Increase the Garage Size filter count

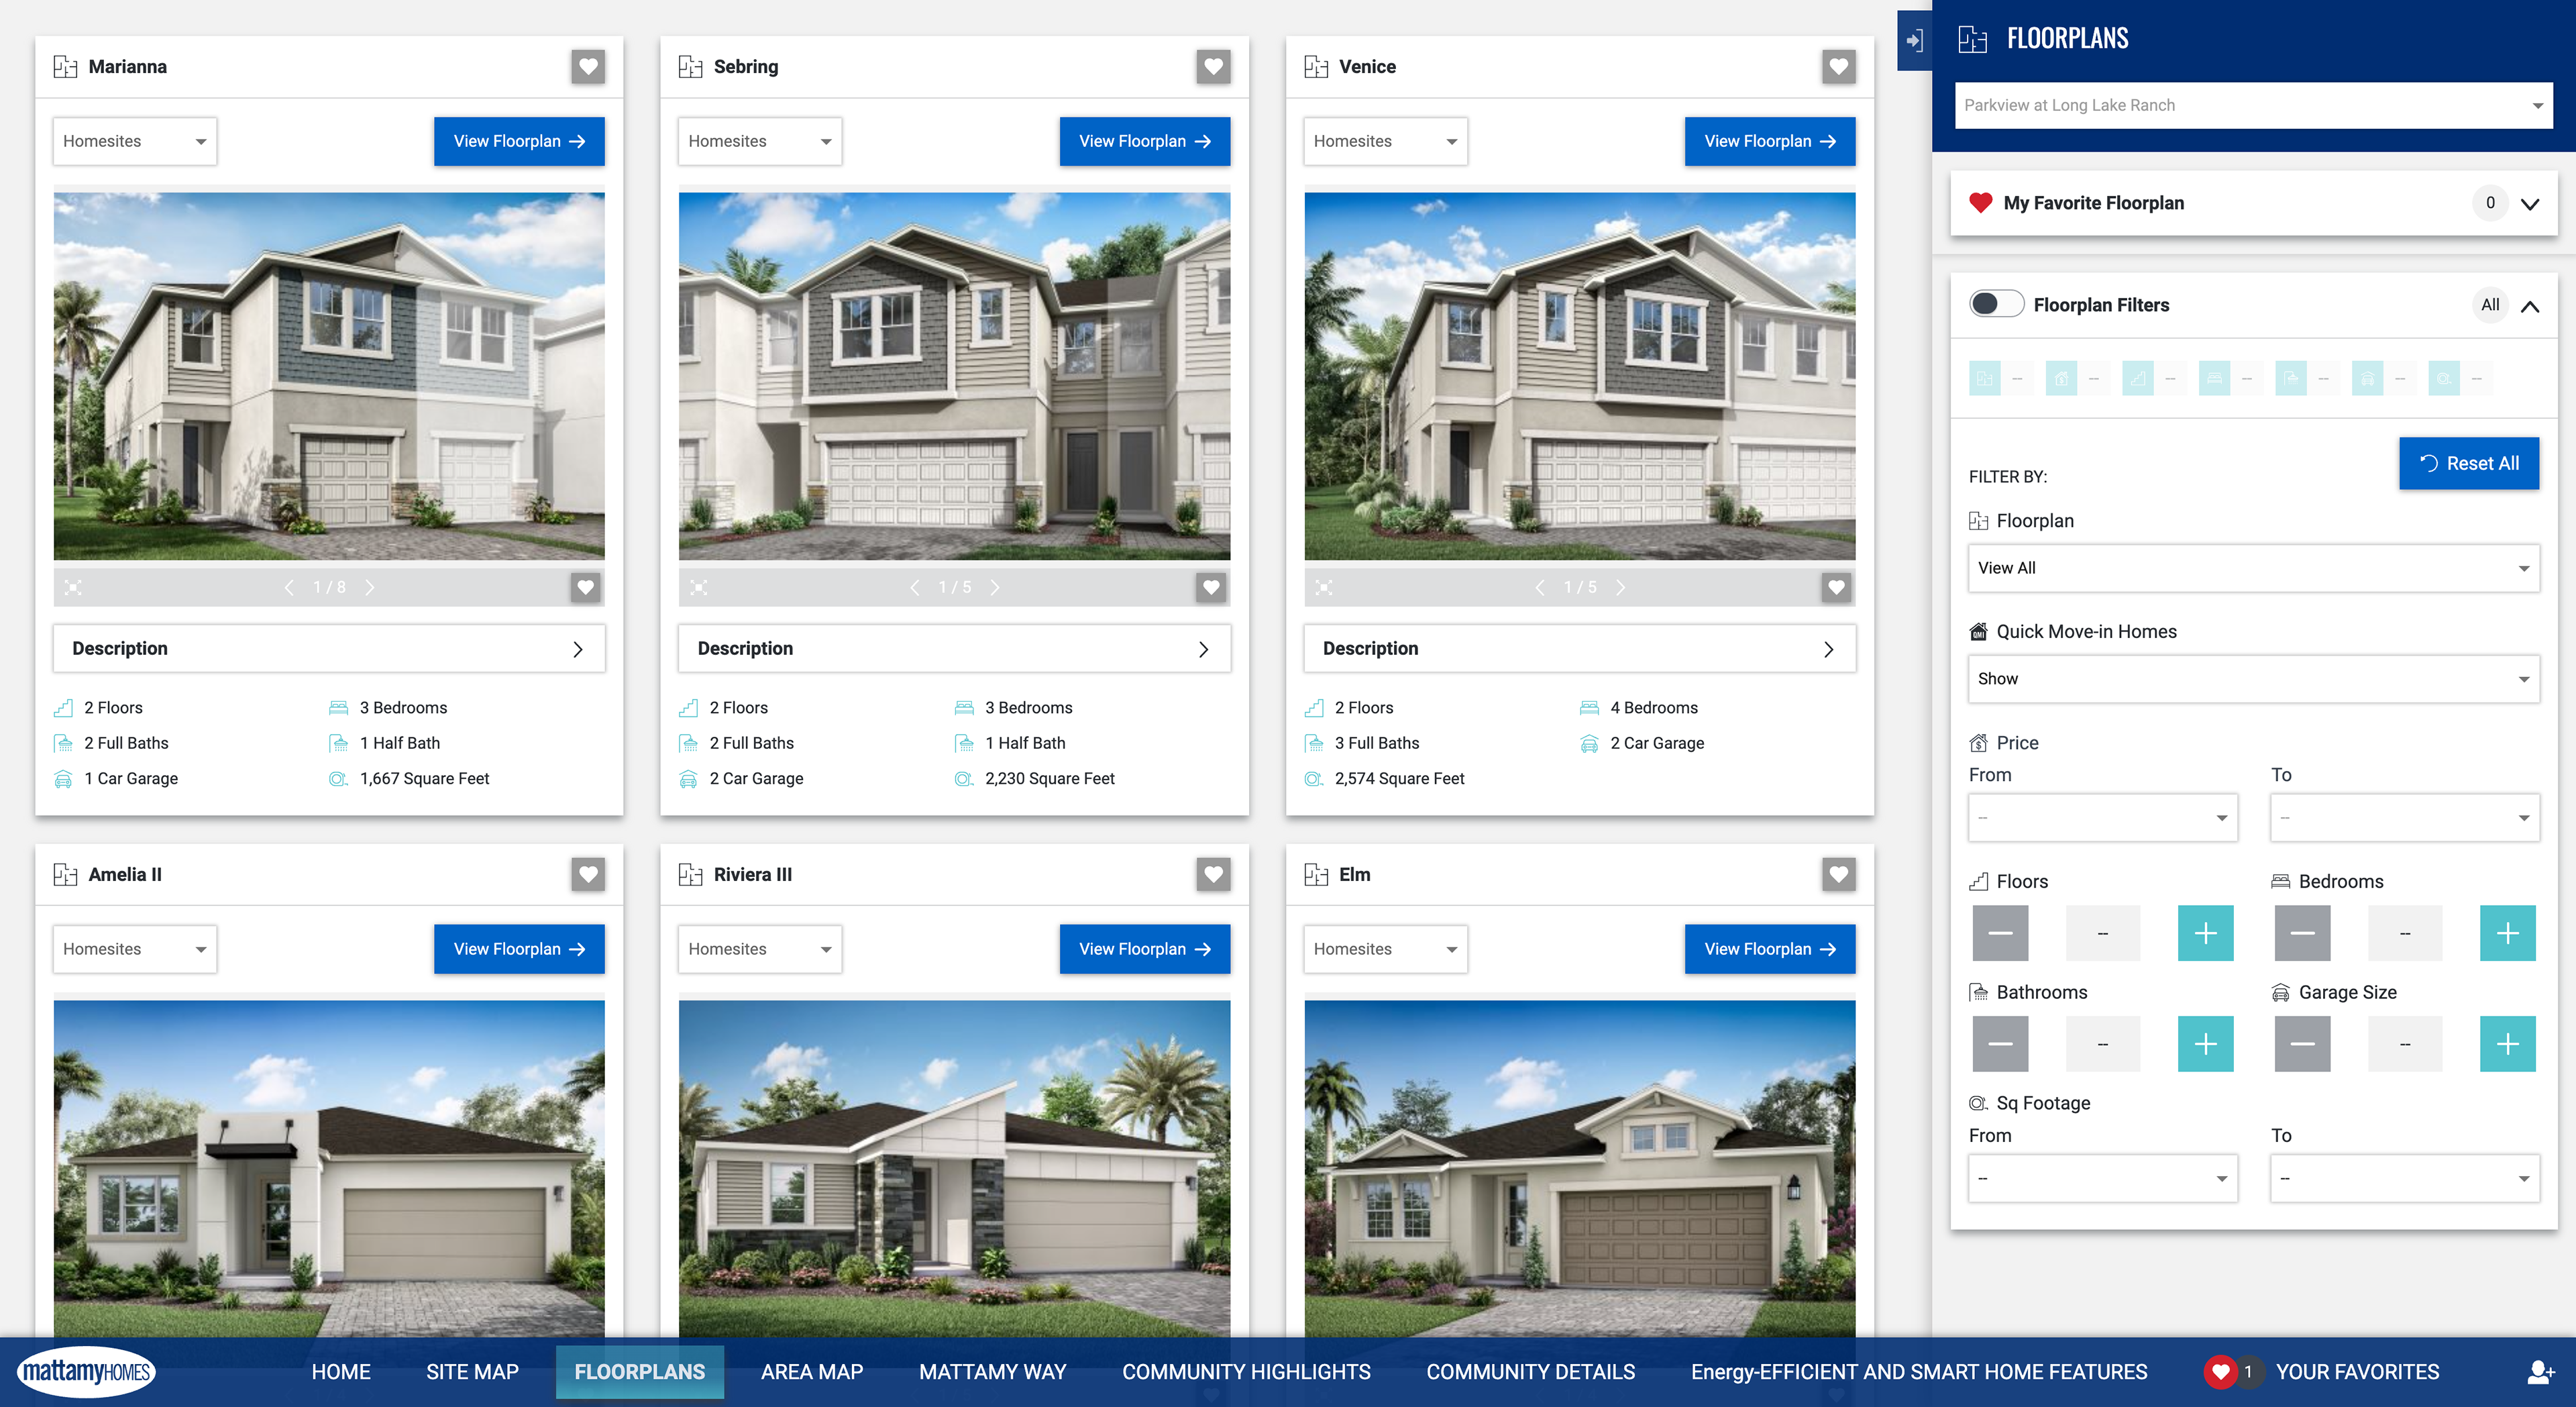2507,1044
